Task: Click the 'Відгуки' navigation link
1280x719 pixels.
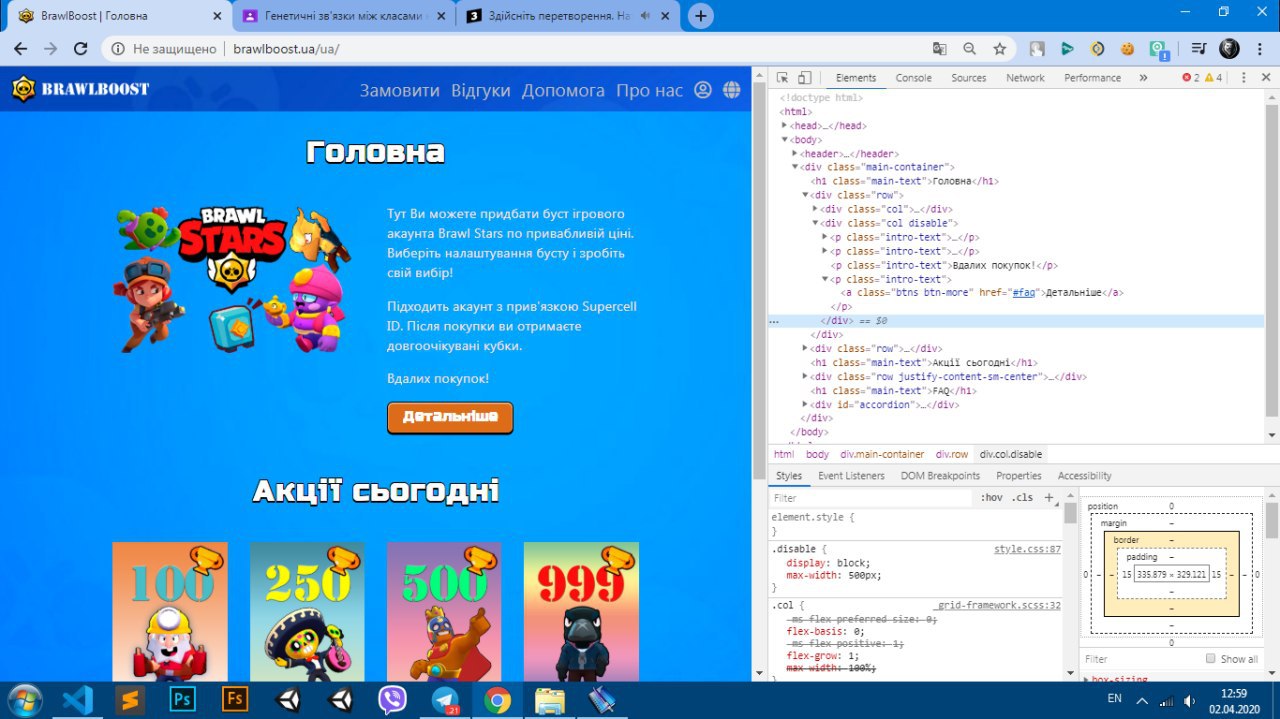Action: 480,90
